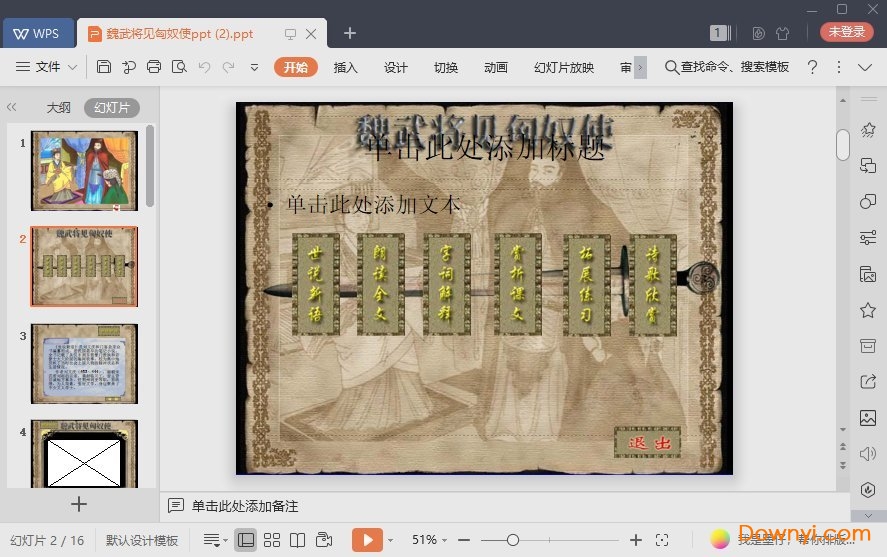
Task: Collapse the ribbon with chevron
Action: click(x=864, y=67)
